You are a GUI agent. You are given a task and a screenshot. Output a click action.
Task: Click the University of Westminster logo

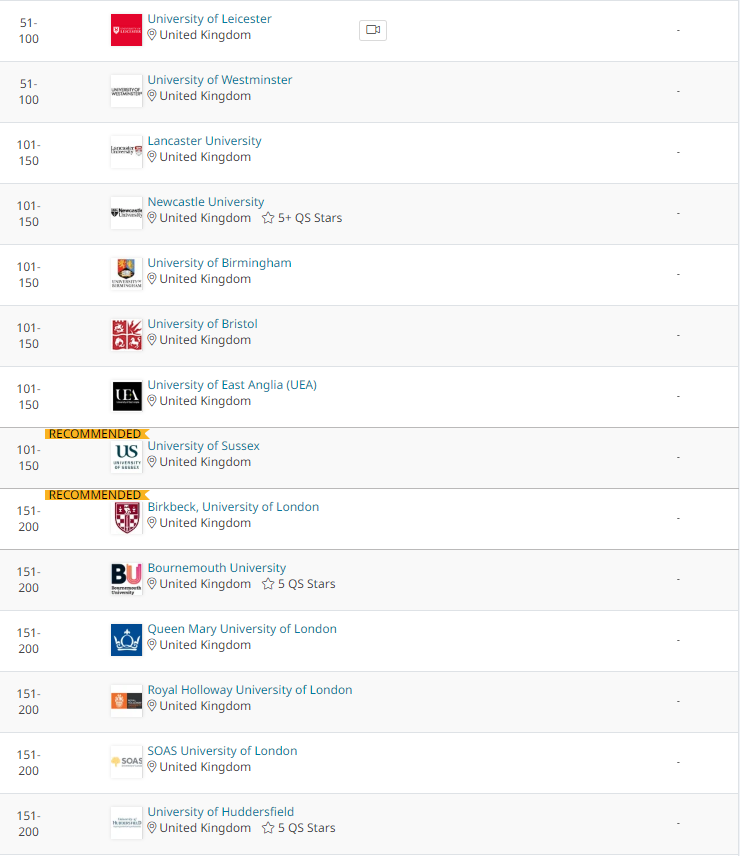click(x=126, y=91)
